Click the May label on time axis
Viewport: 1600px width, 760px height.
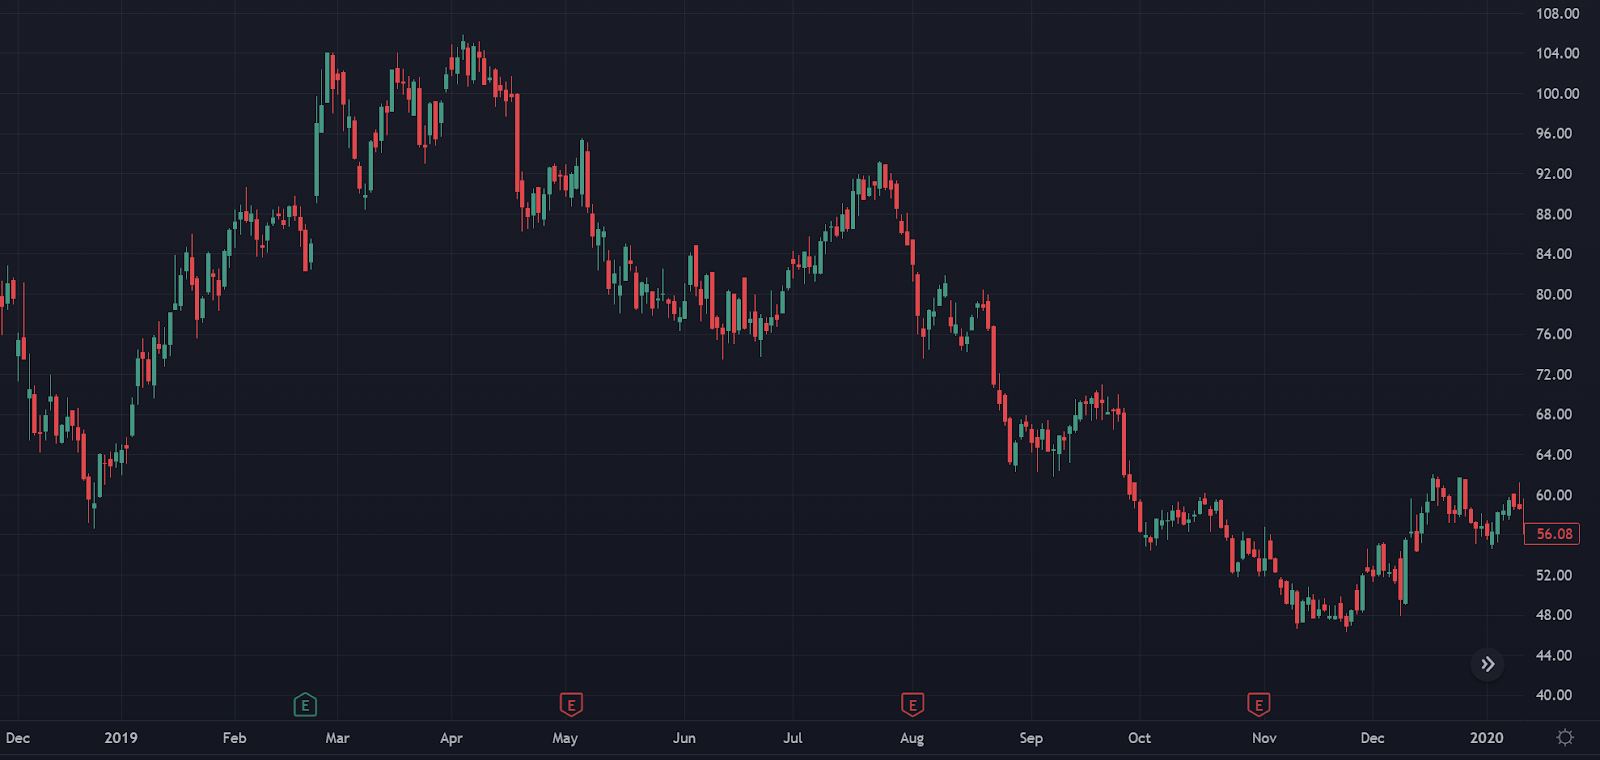tap(565, 738)
